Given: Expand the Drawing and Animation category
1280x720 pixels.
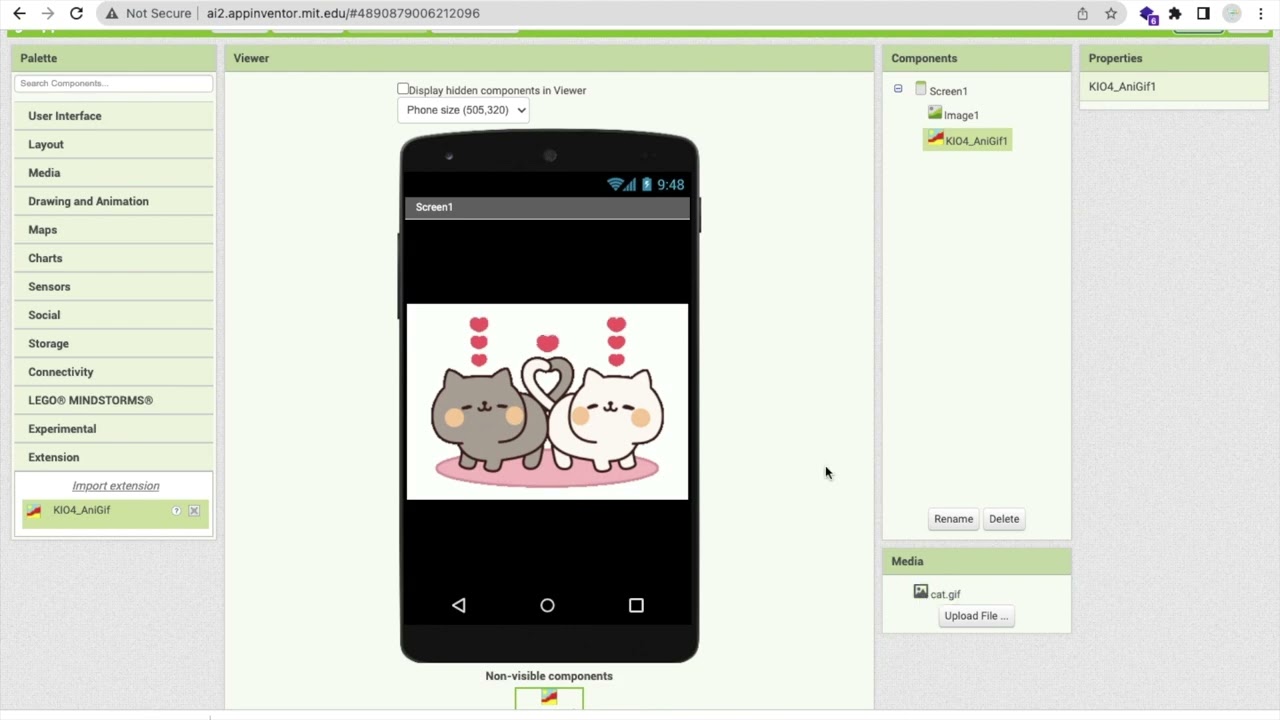Looking at the screenshot, I should tap(114, 201).
